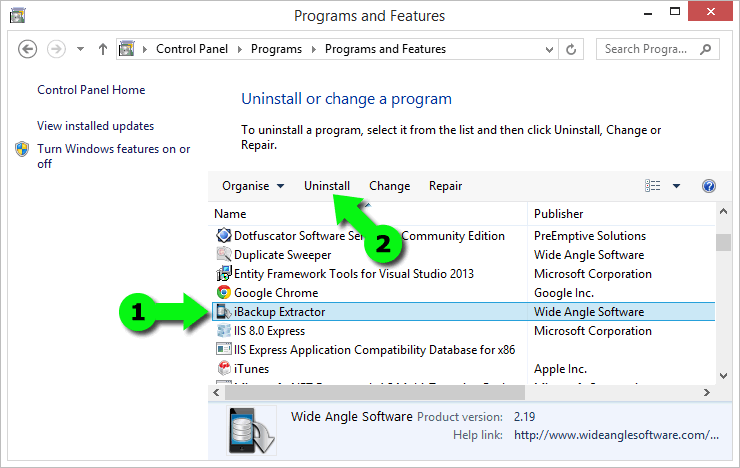Sort by the Name column header
This screenshot has width=740, height=468.
(x=368, y=214)
